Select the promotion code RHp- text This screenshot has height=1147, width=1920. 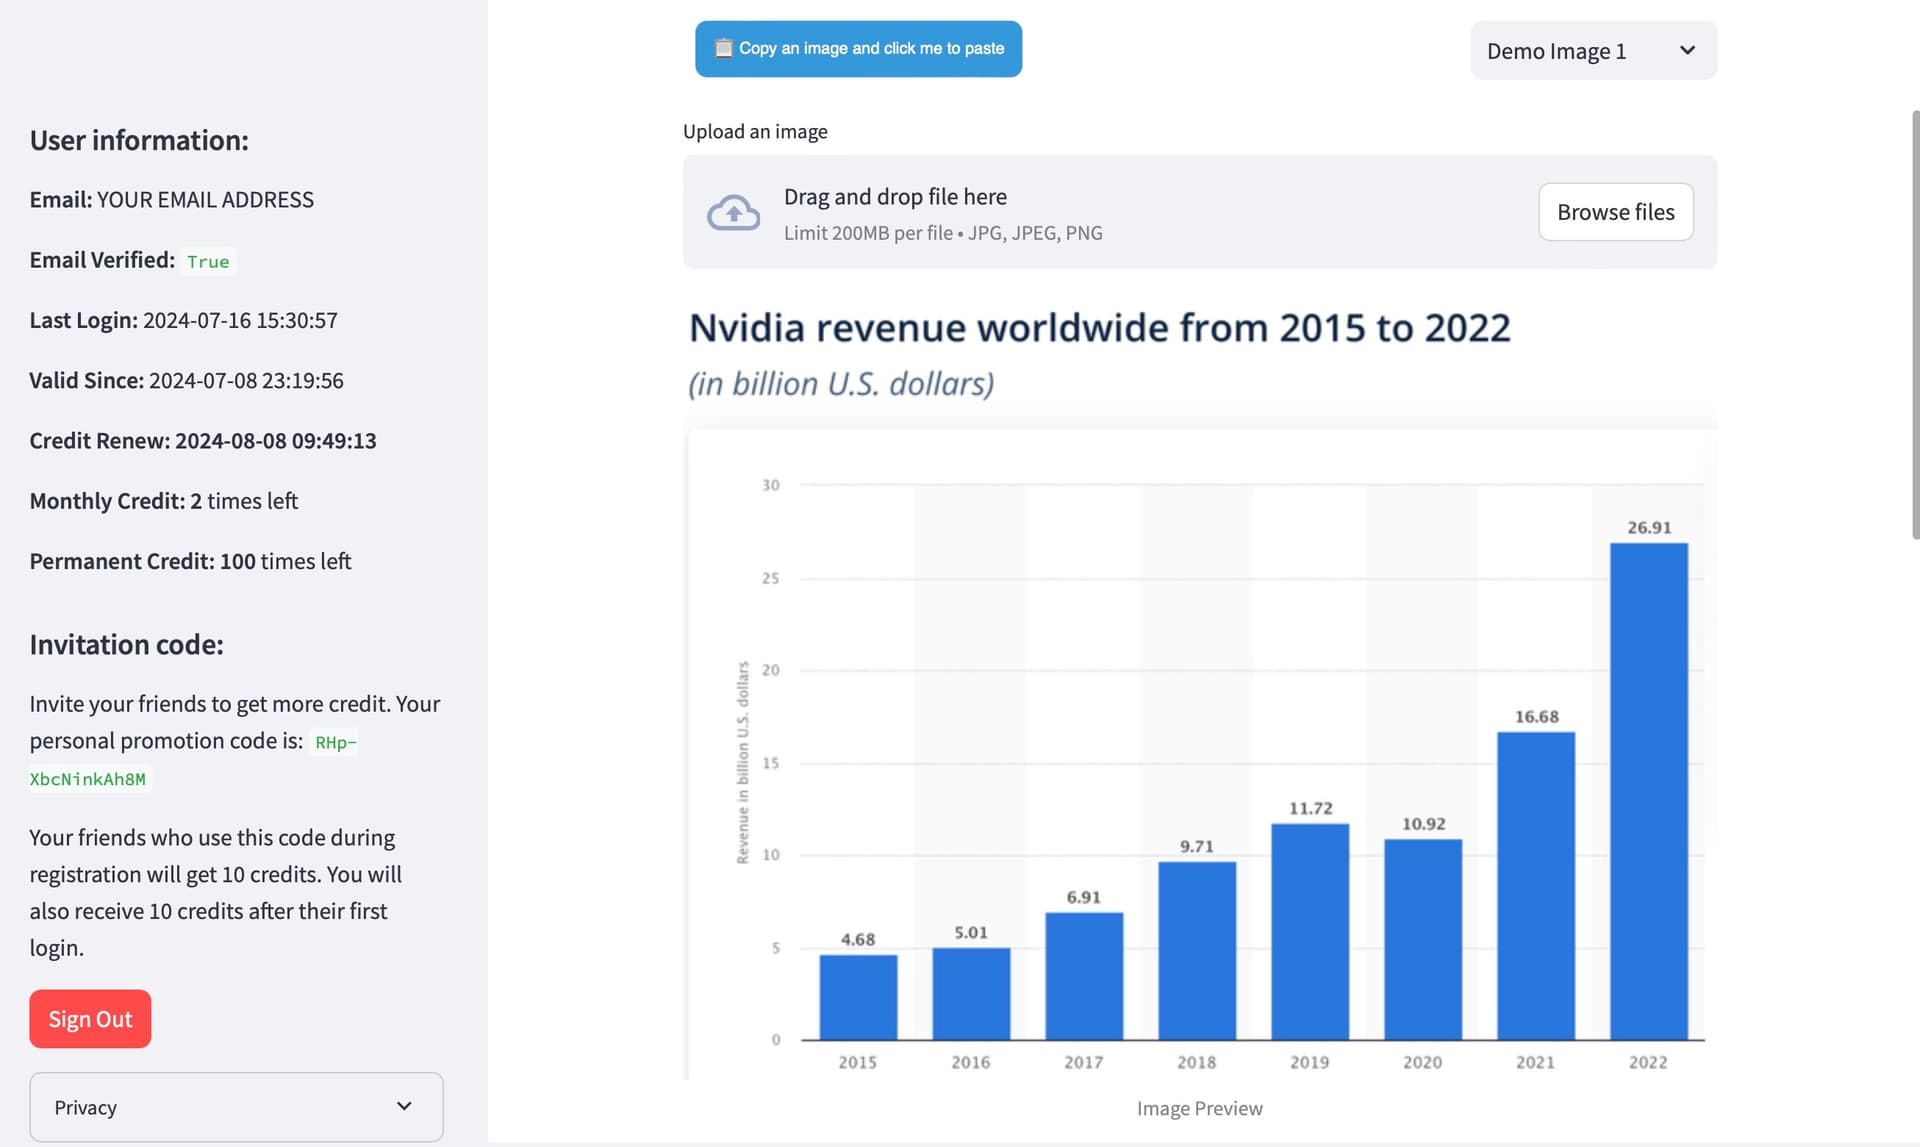tap(335, 742)
